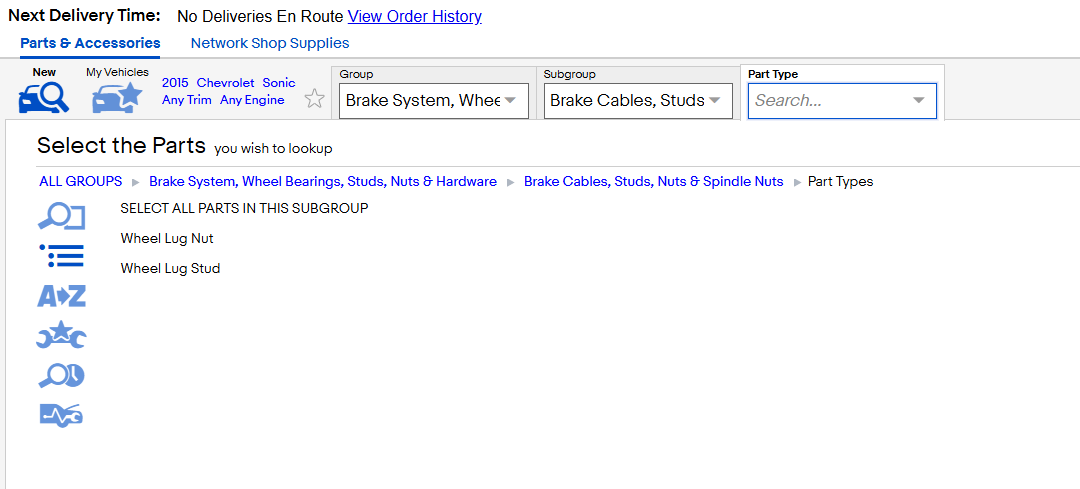The height and width of the screenshot is (489, 1080).
Task: Choose Wheel Lug Nut part type
Action: click(167, 238)
